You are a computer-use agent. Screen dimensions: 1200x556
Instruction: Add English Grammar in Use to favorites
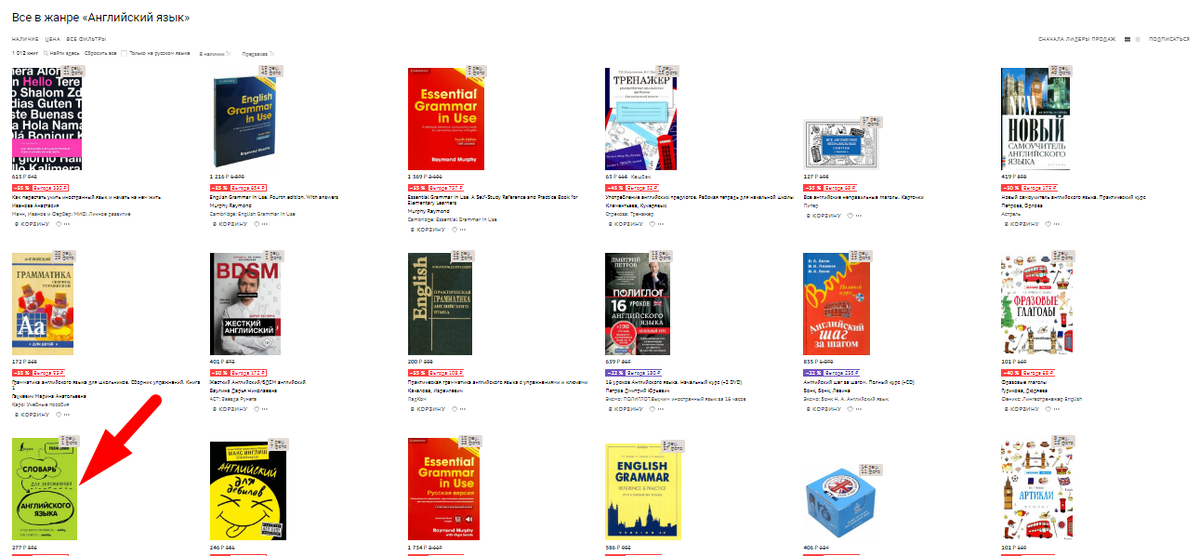(x=256, y=225)
